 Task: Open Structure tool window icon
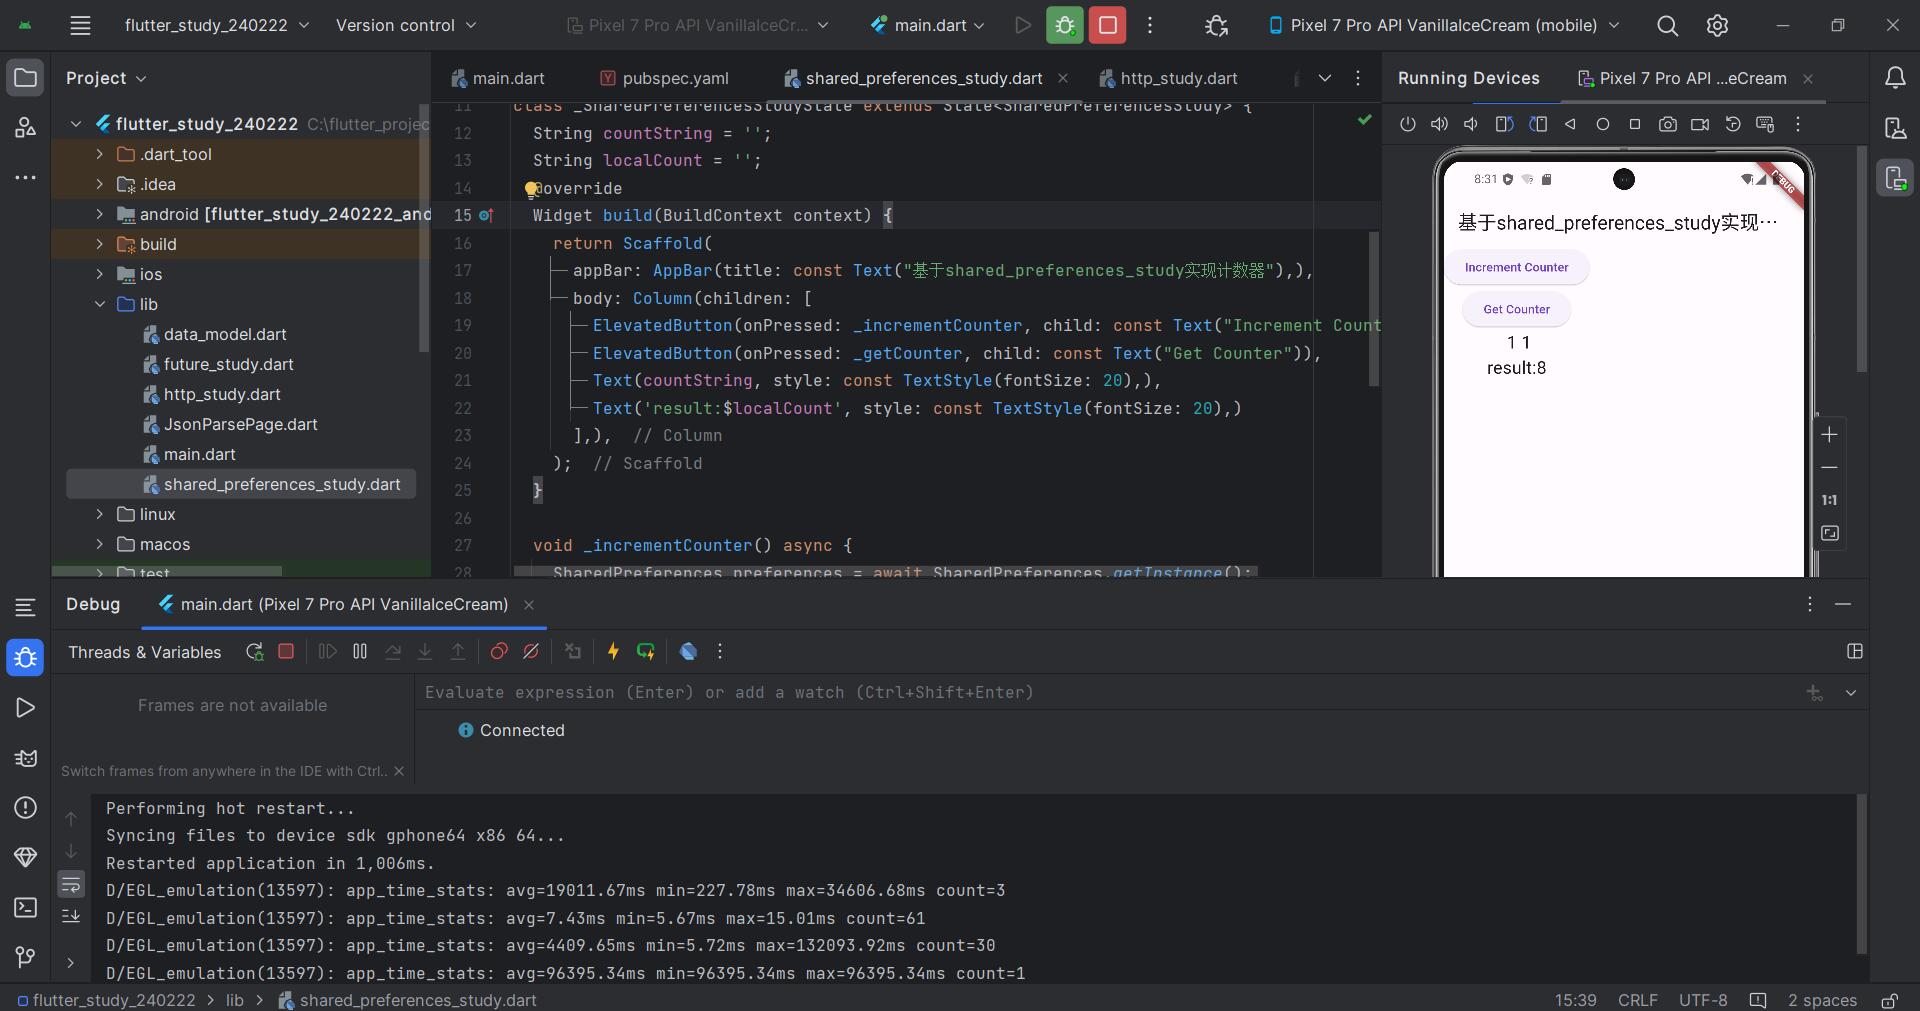point(25,127)
